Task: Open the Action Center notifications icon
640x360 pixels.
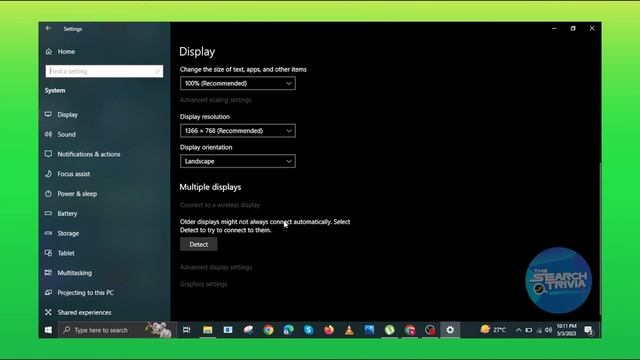Action: click(x=588, y=330)
